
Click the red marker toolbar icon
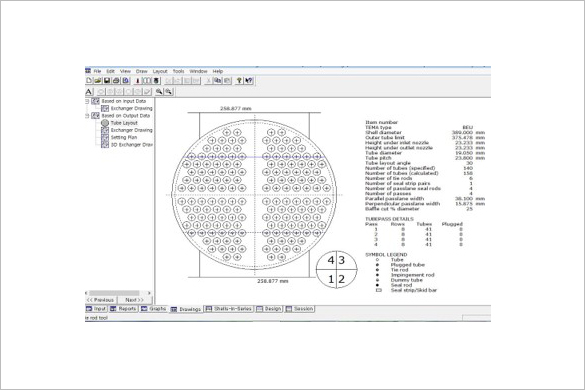pos(137,81)
